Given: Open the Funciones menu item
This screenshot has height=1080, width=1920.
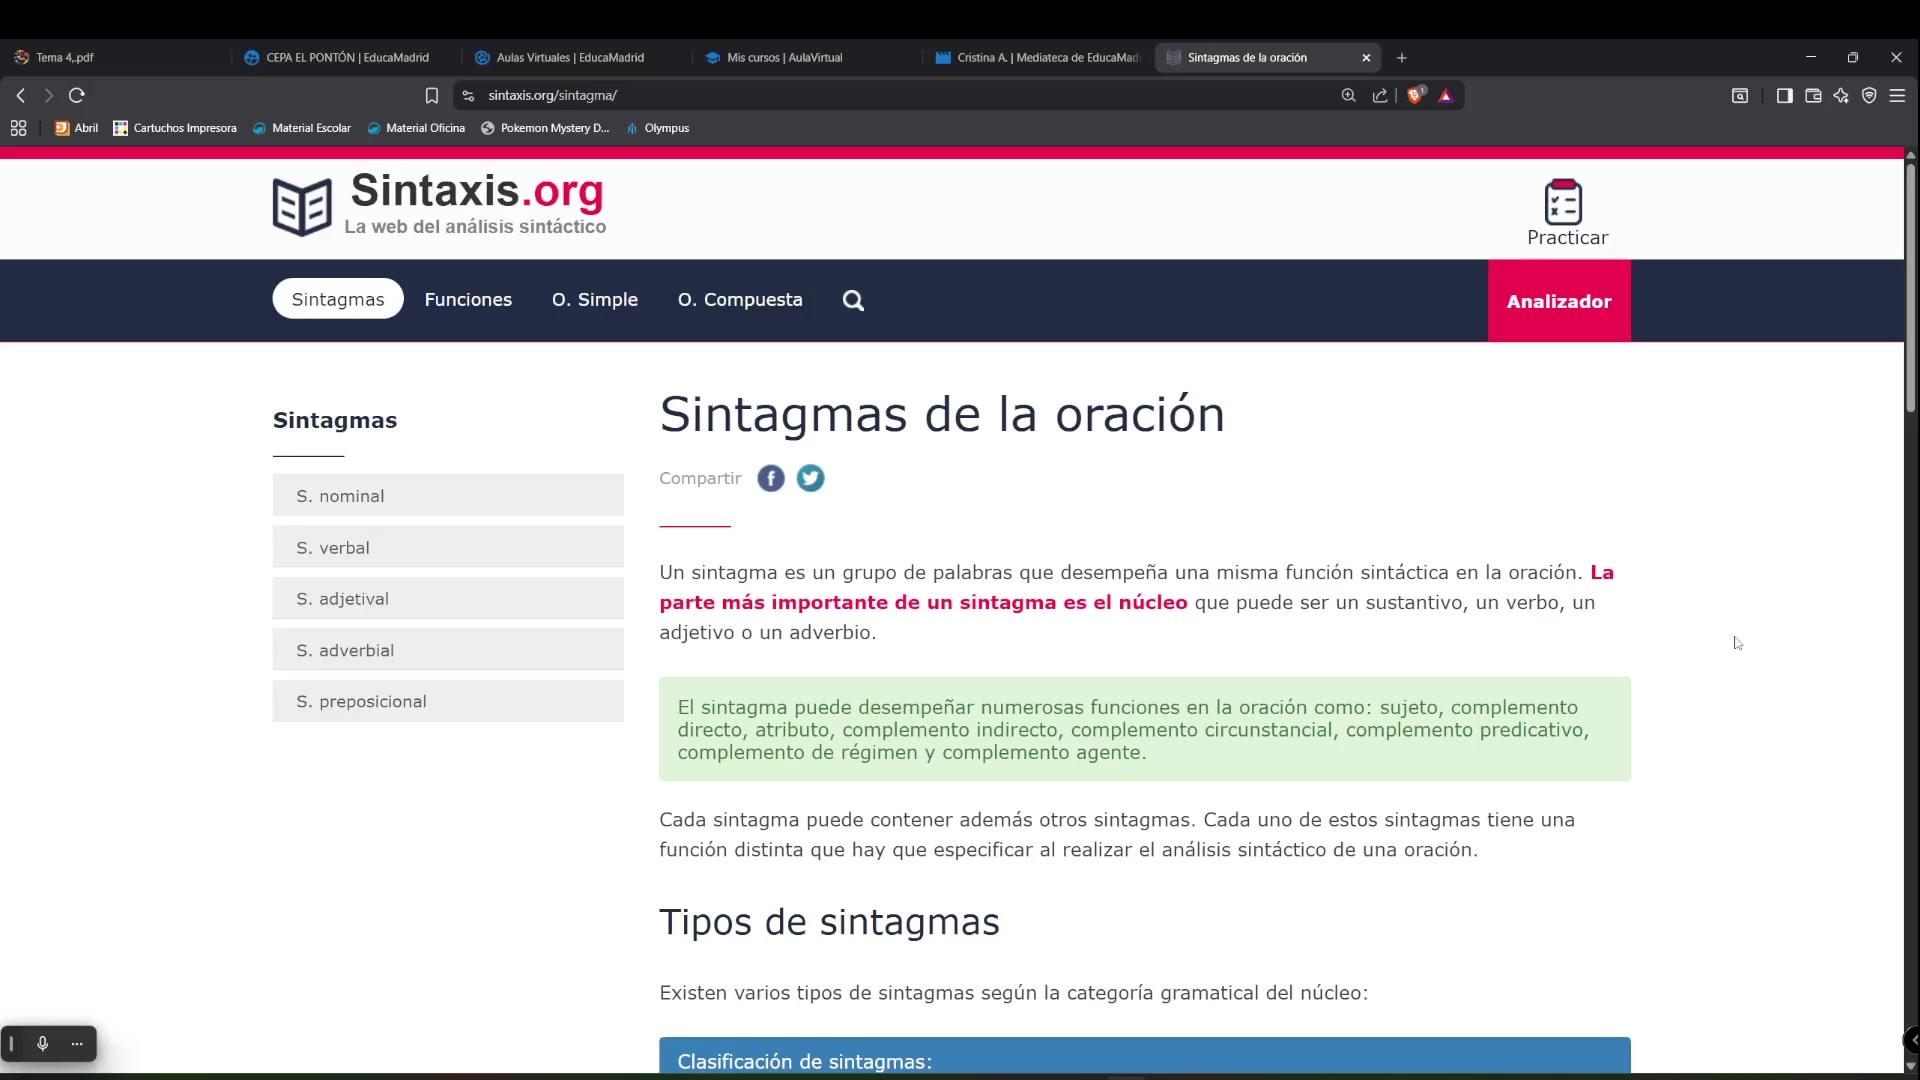Looking at the screenshot, I should 468,300.
